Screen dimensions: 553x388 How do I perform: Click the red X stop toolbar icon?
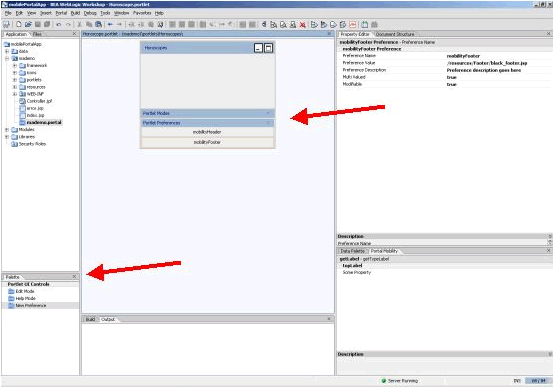tap(303, 24)
